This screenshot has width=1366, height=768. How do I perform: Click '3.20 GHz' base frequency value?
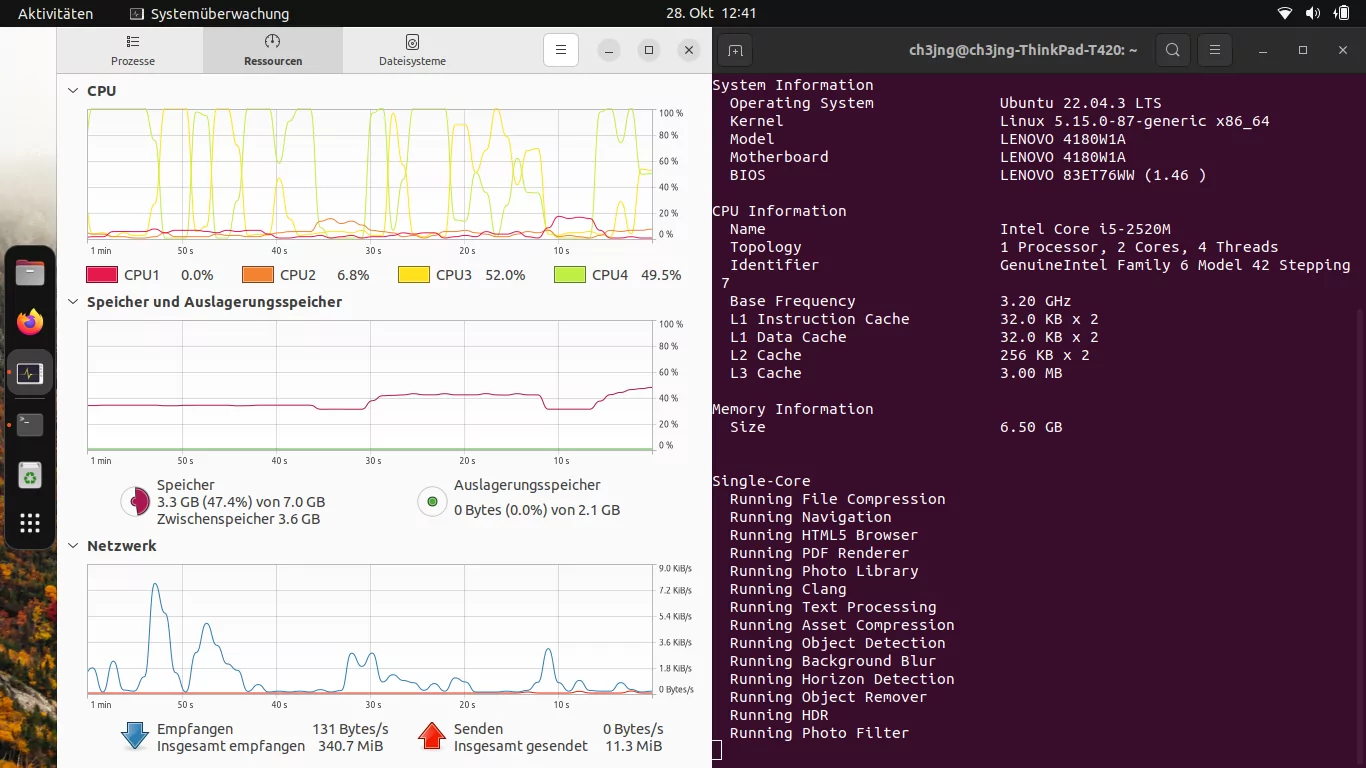click(1036, 301)
